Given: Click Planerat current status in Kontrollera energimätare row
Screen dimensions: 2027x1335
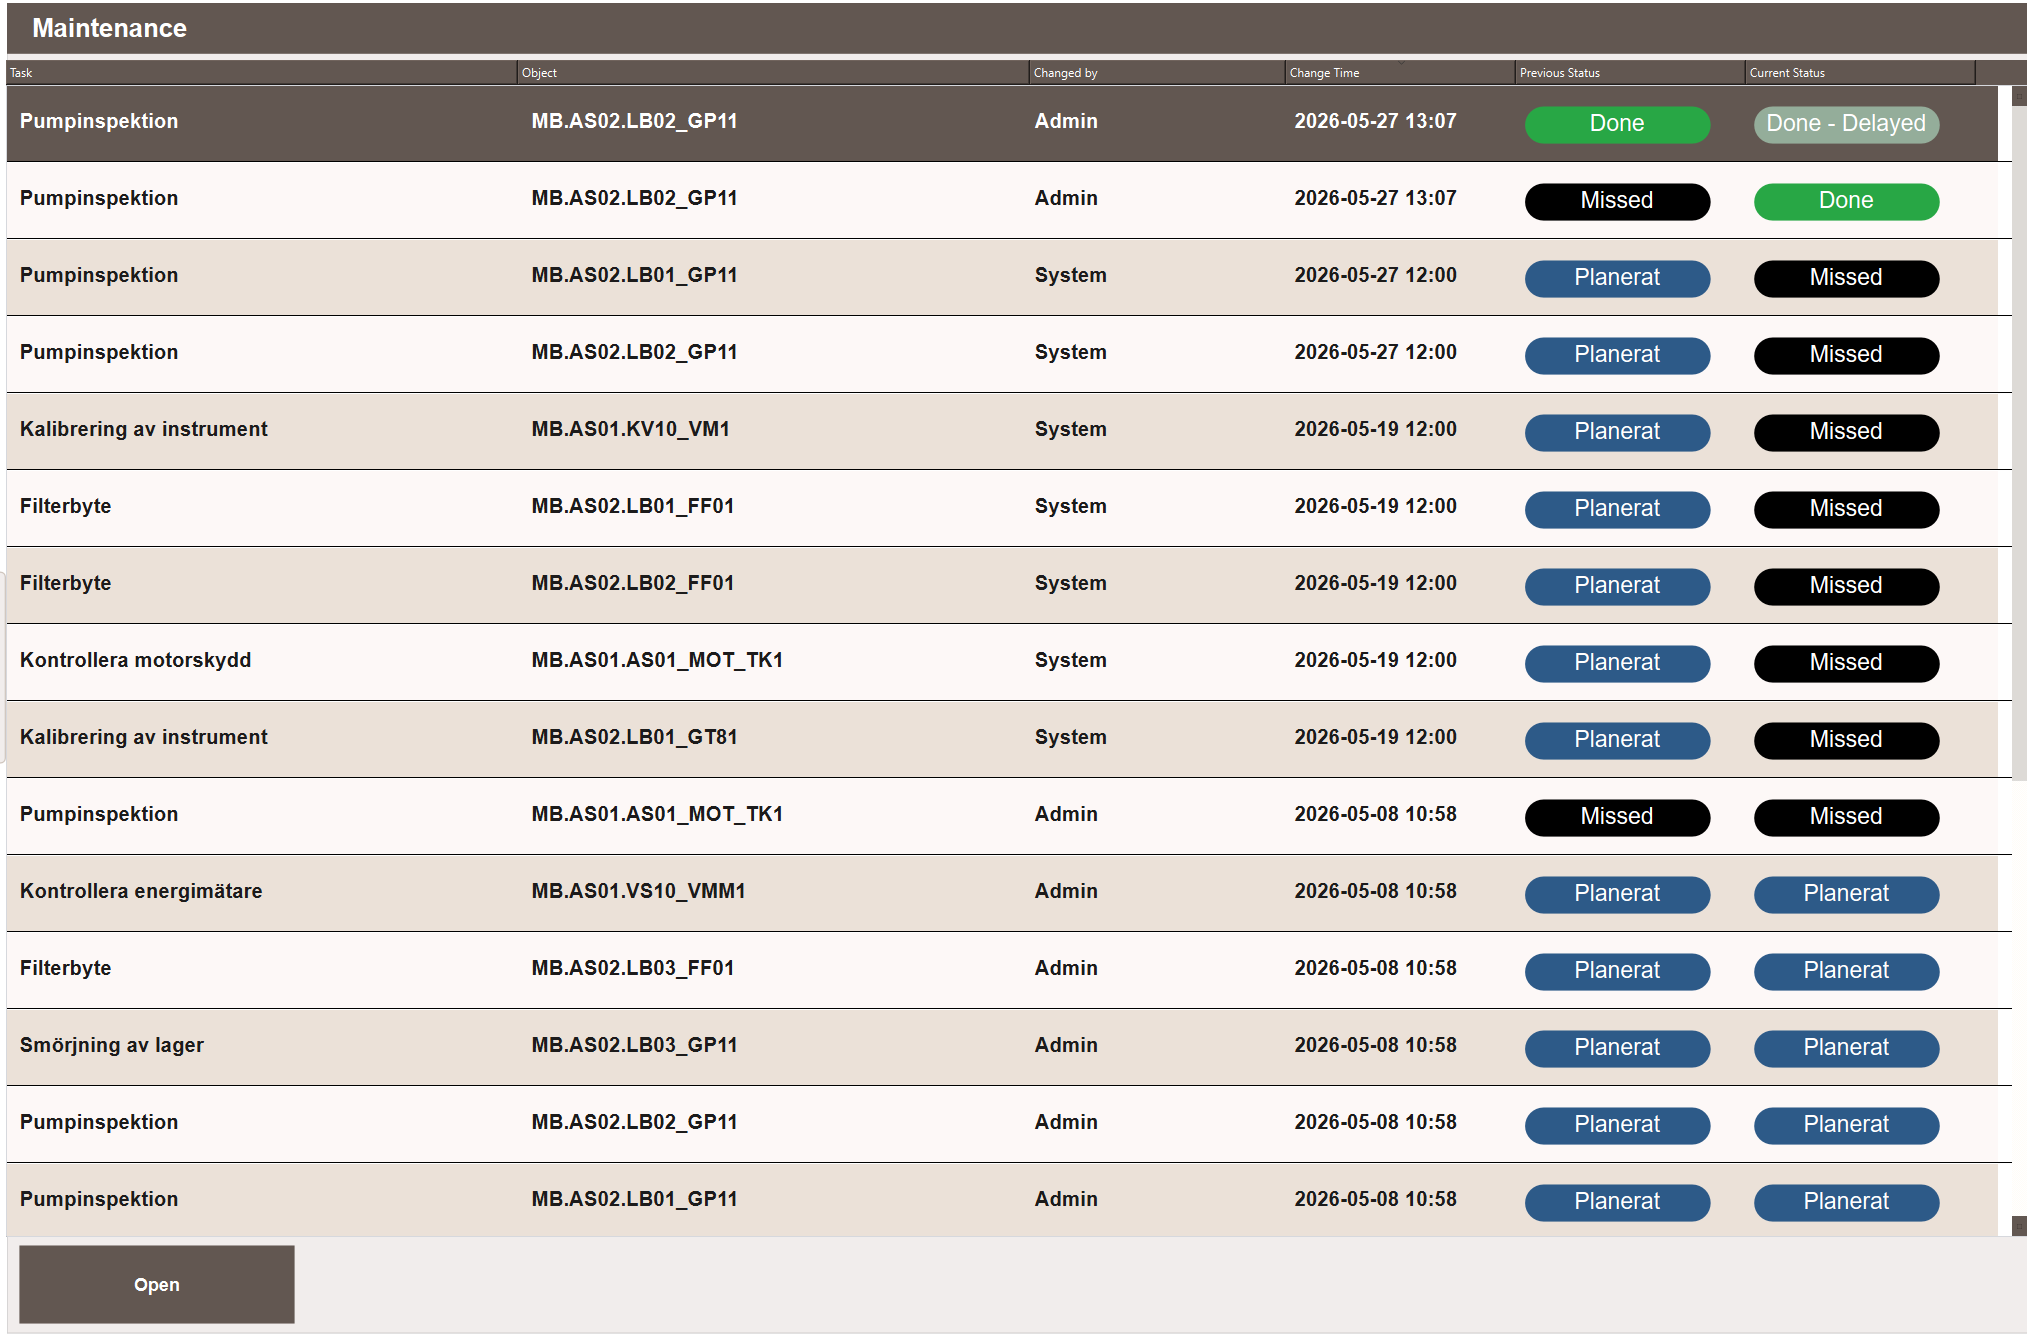Looking at the screenshot, I should (x=1846, y=894).
